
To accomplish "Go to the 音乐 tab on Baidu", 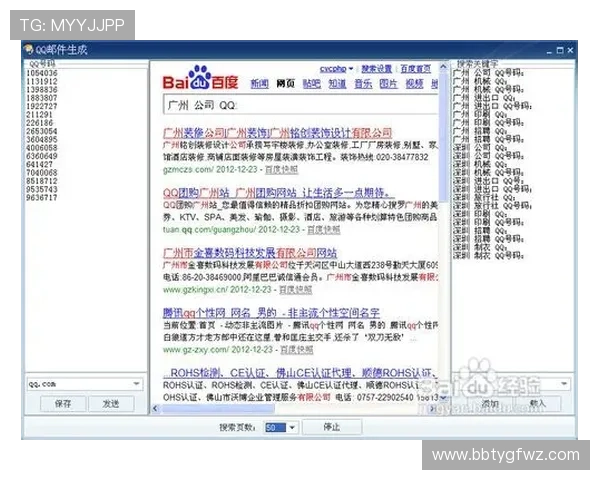I will point(363,84).
